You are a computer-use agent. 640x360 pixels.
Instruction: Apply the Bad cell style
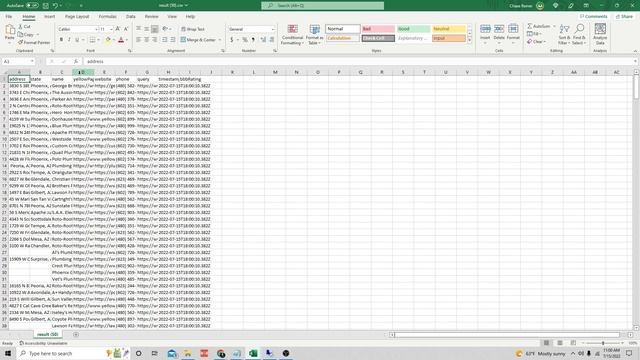tap(378, 29)
